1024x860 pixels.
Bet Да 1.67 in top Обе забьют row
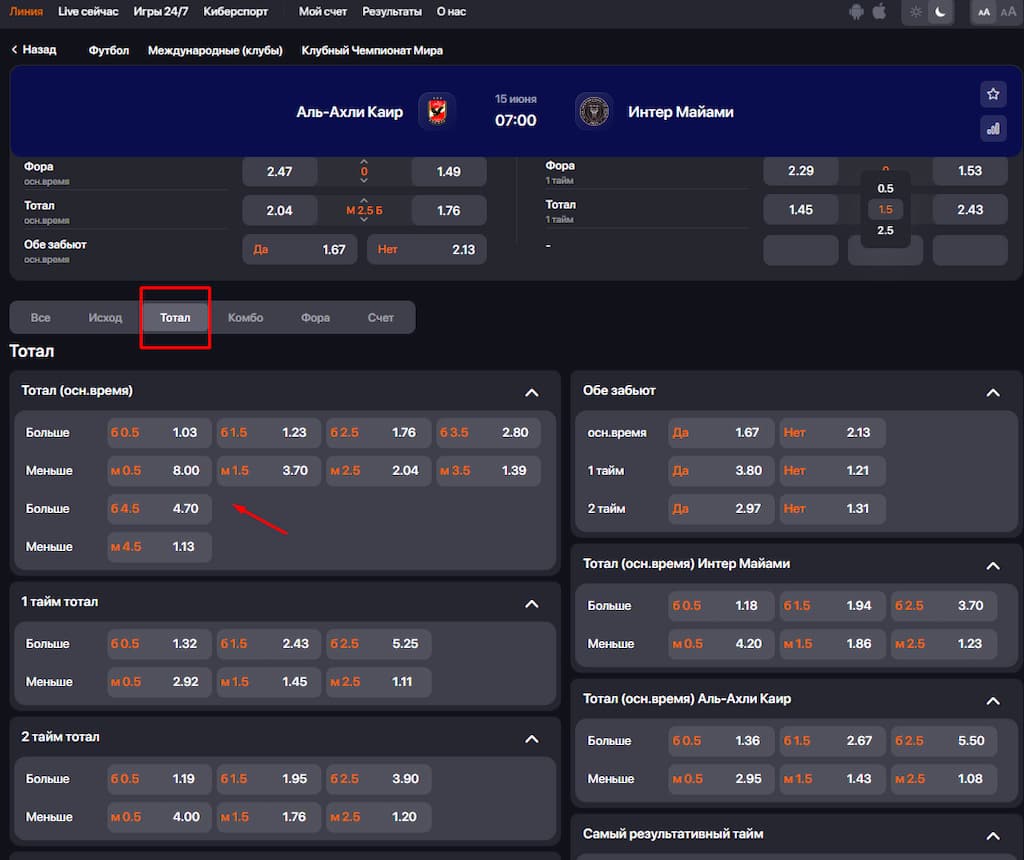coord(300,249)
